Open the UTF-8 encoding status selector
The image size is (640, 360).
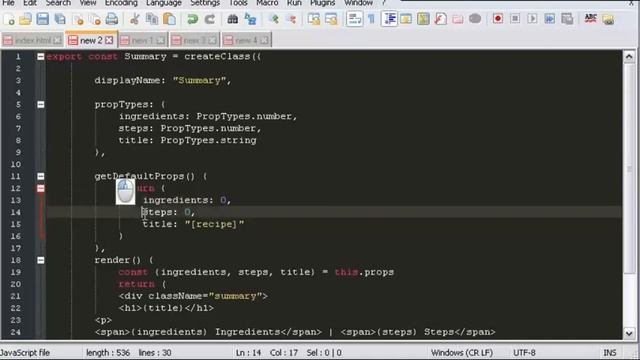coord(524,353)
